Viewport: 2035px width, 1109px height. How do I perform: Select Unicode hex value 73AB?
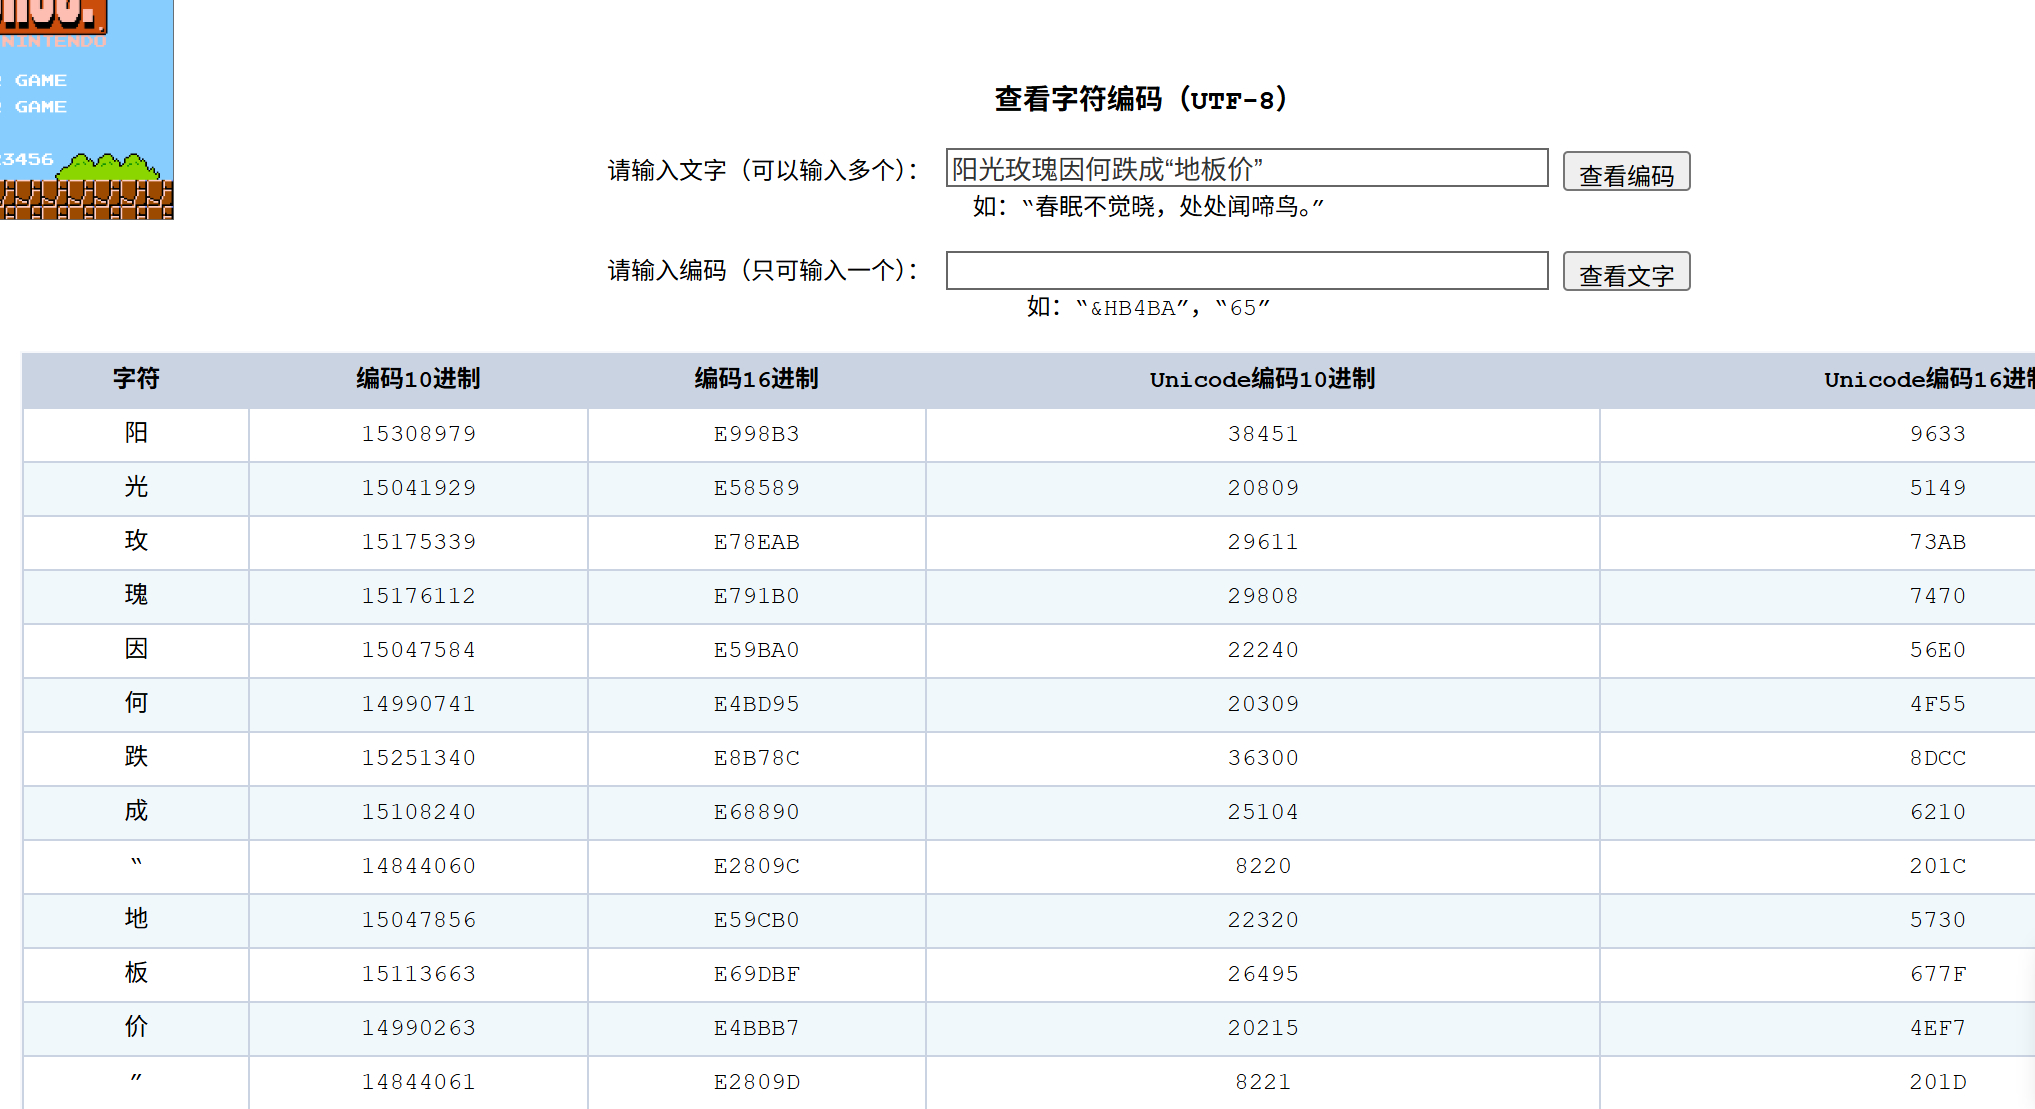pos(1937,542)
